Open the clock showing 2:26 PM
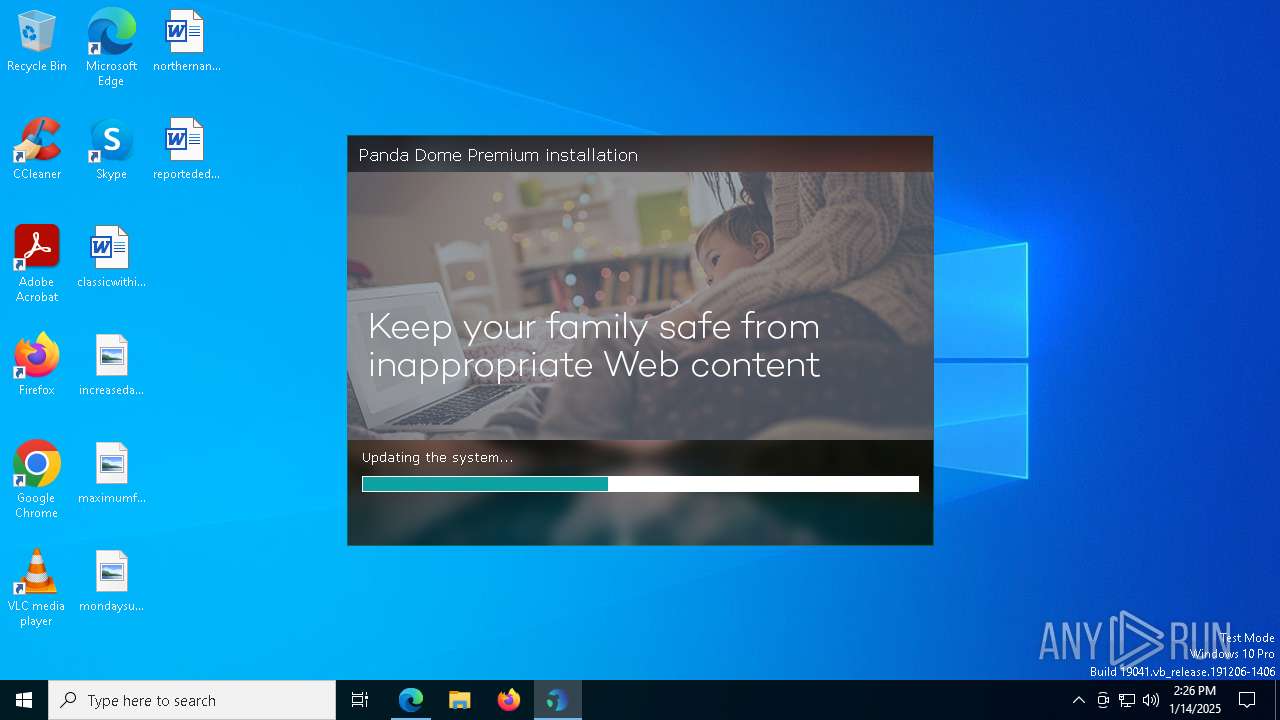Viewport: 1280px width, 720px height. [x=1195, y=700]
